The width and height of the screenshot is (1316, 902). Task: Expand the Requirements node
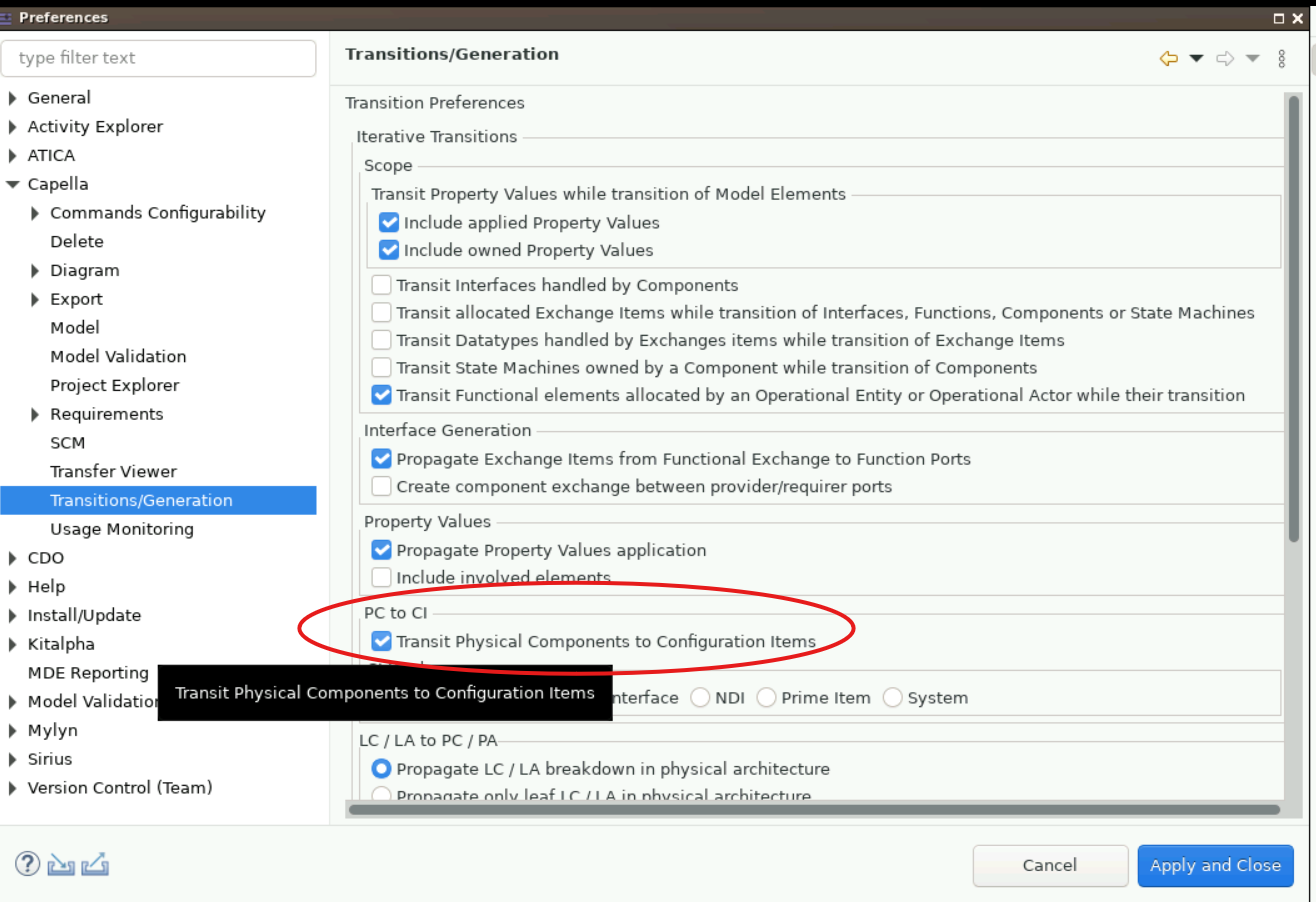36,414
